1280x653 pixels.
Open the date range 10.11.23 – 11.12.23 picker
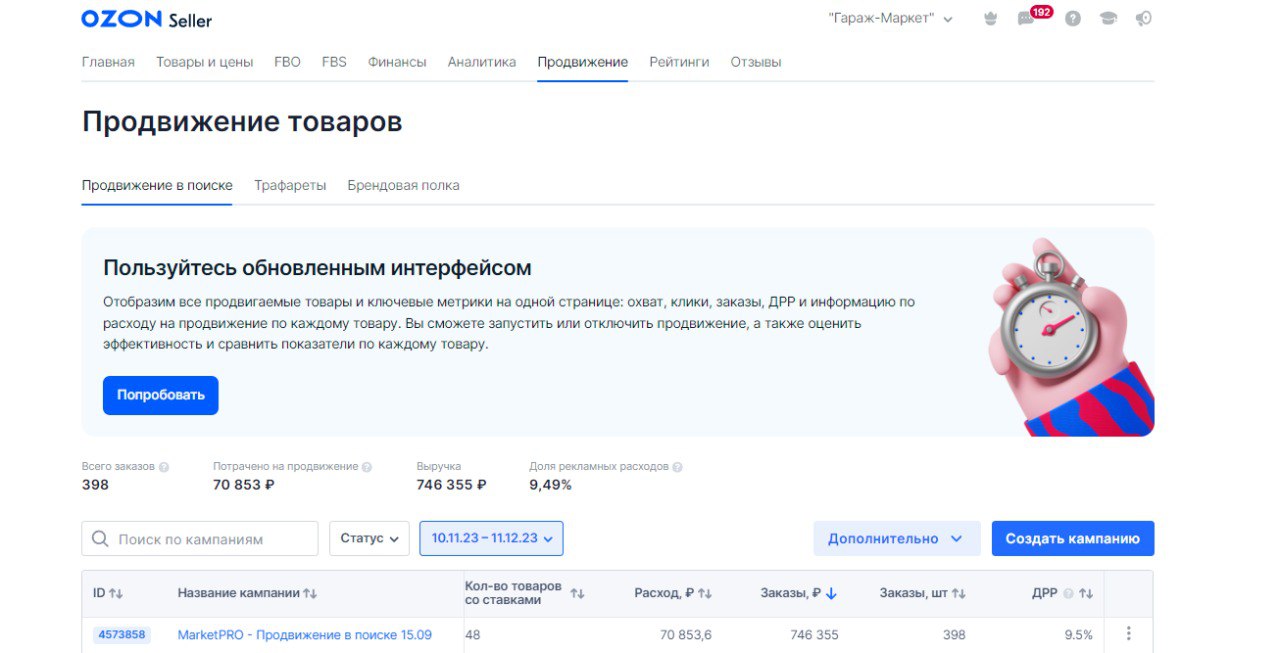tap(492, 539)
